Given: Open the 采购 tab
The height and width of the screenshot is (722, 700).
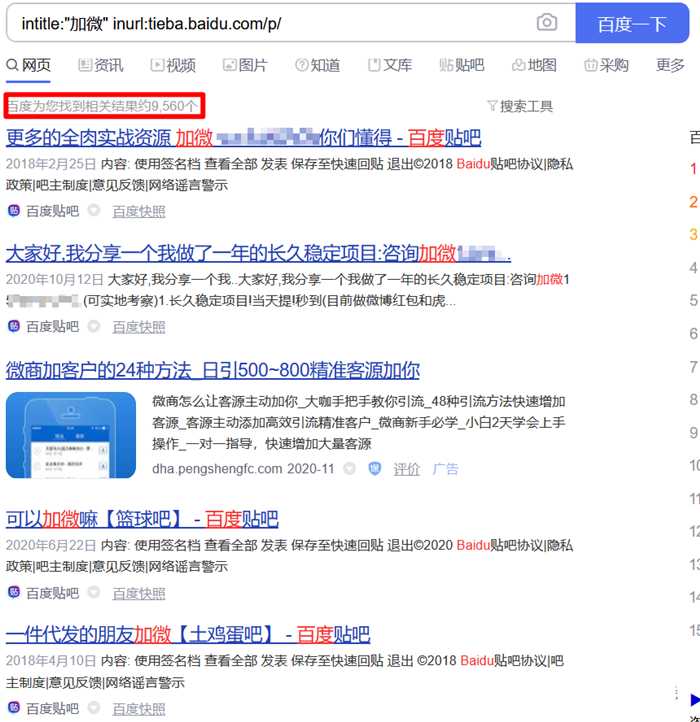Looking at the screenshot, I should [606, 65].
